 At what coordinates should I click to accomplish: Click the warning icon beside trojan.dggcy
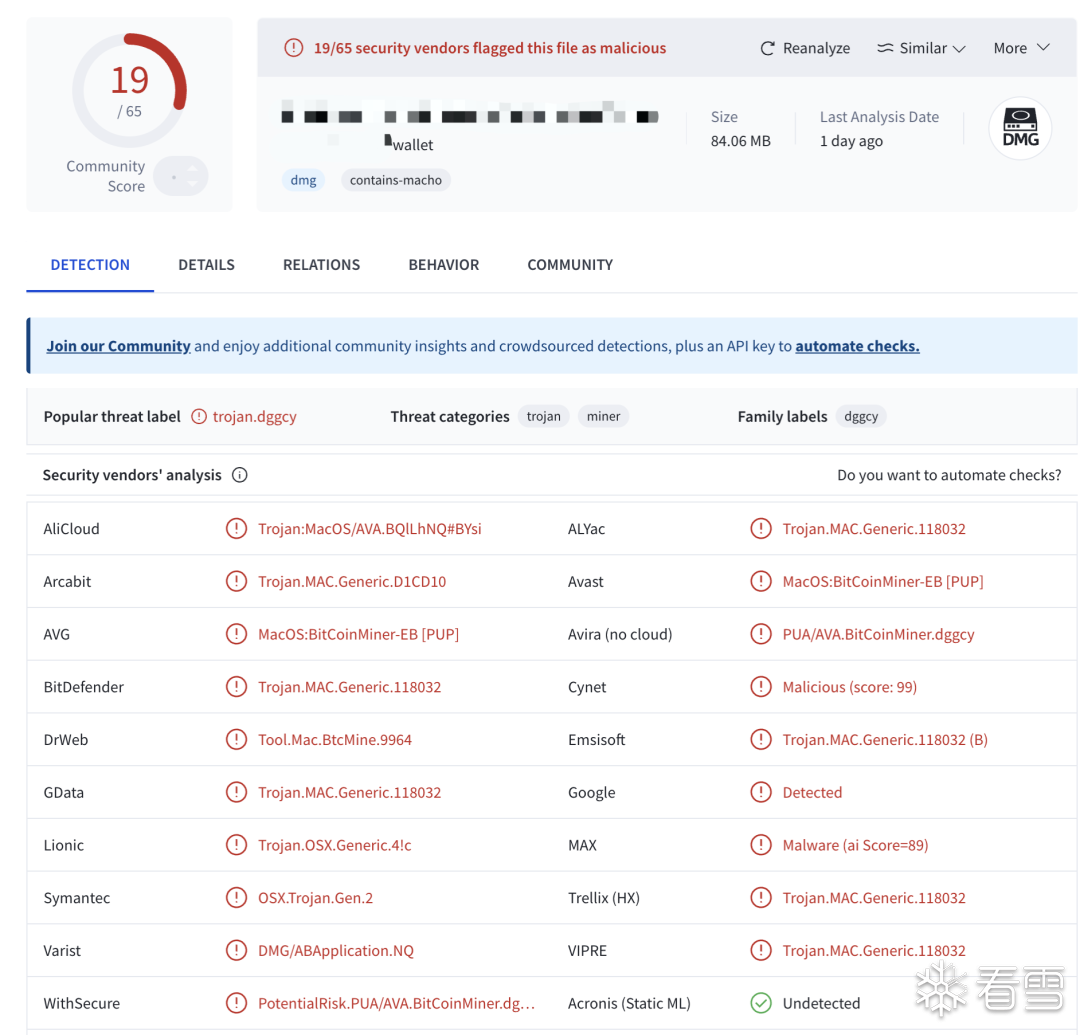point(199,417)
